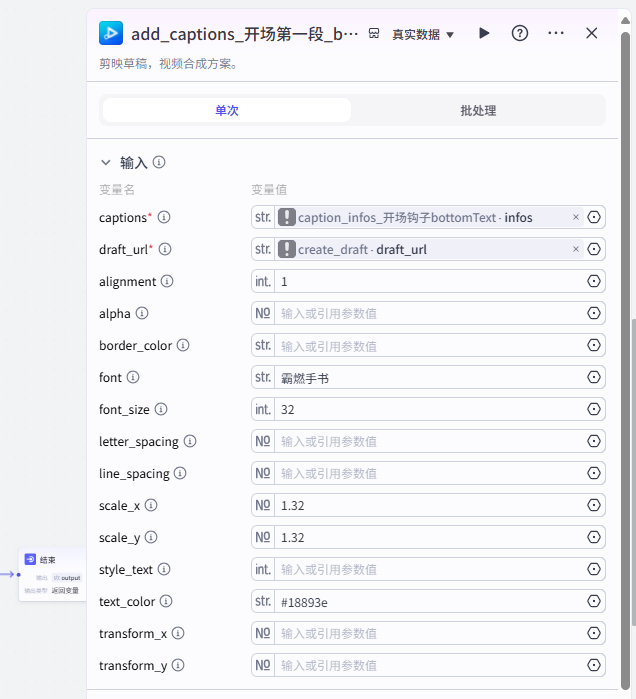Click the empty transform_y value field
Viewport: 636px width, 699px height.
[430, 665]
